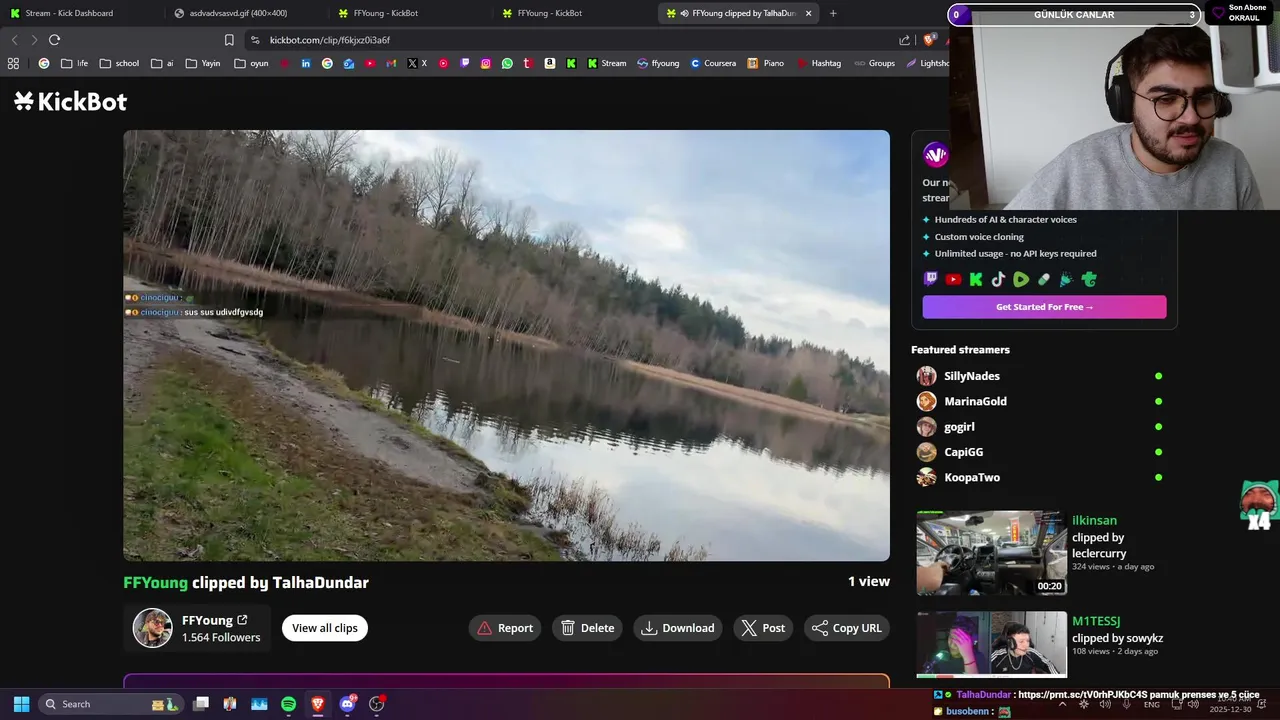
Task: Switch to the second FFYoung - KickBot tab
Action: tap(573, 13)
